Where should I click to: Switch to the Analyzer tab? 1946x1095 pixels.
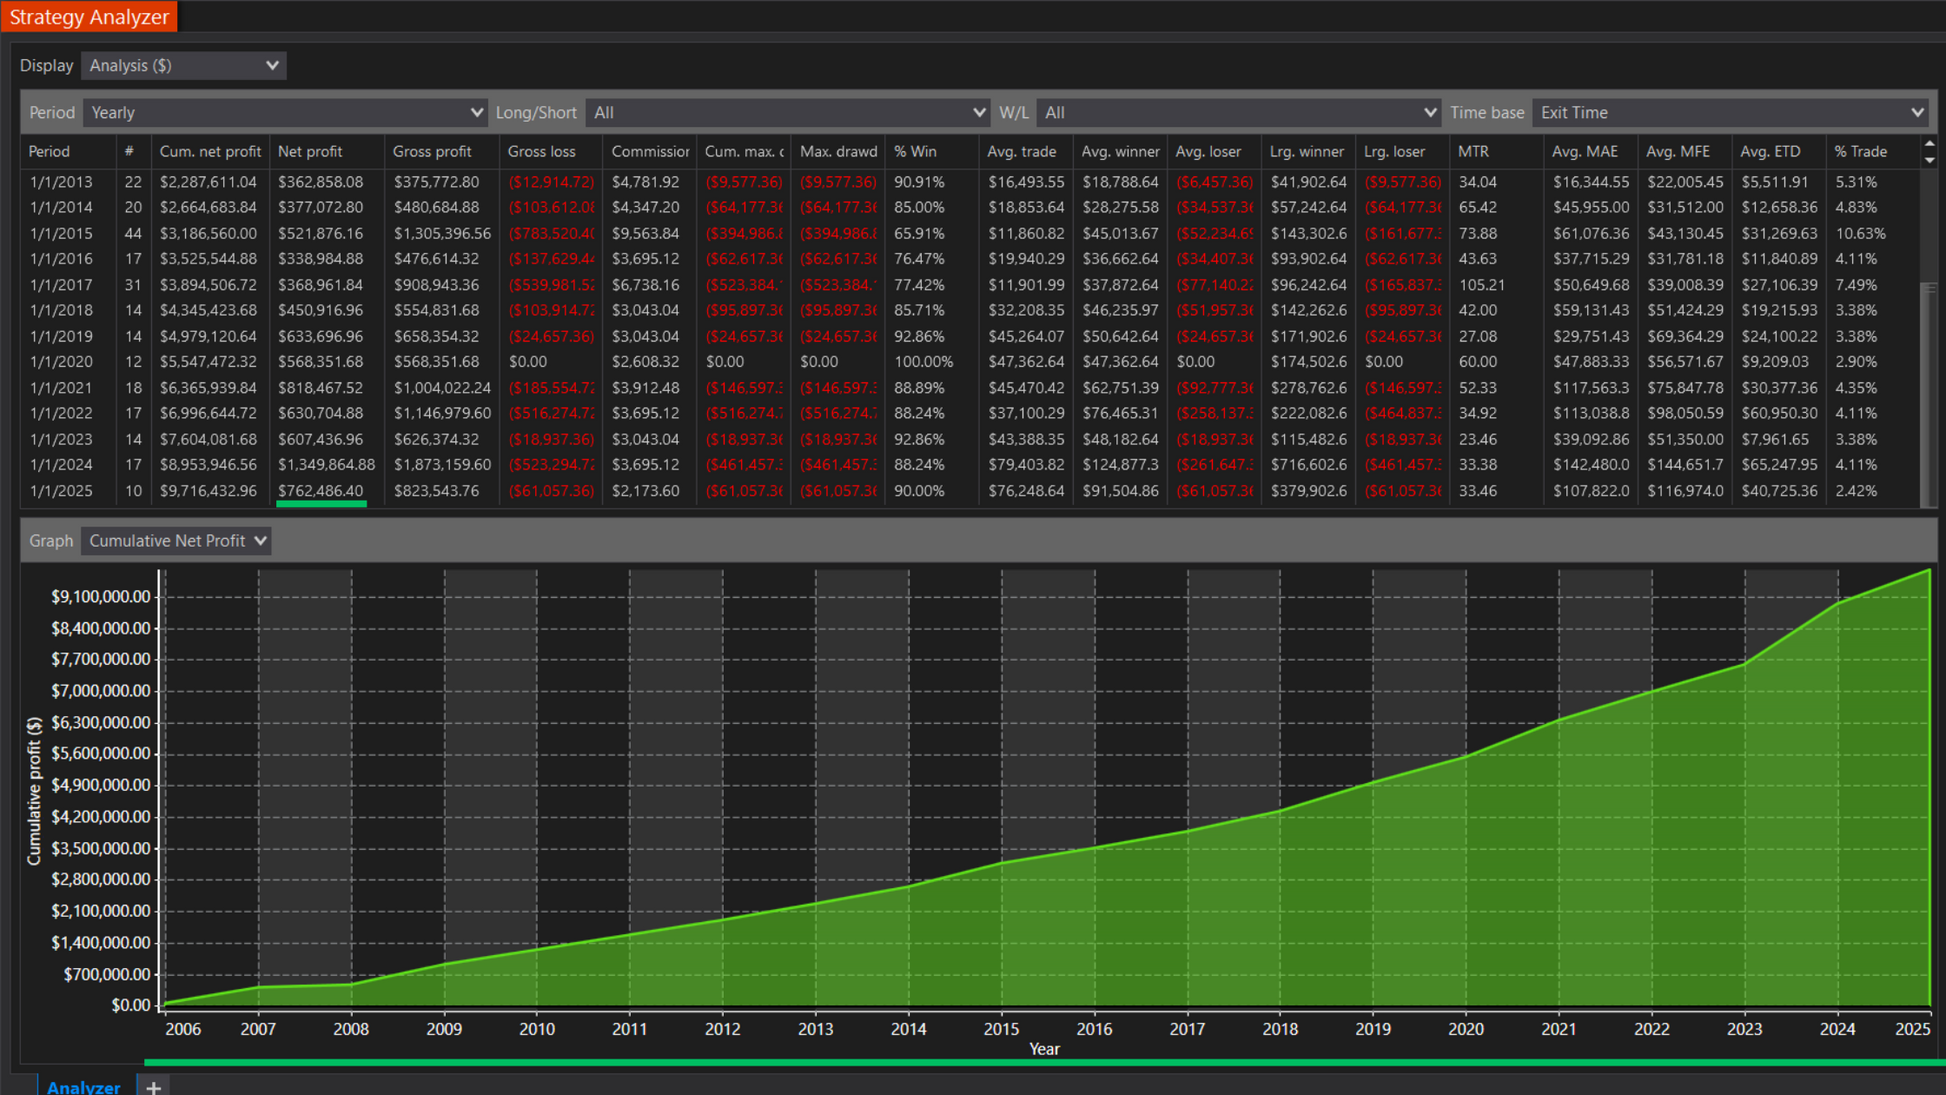click(x=83, y=1087)
